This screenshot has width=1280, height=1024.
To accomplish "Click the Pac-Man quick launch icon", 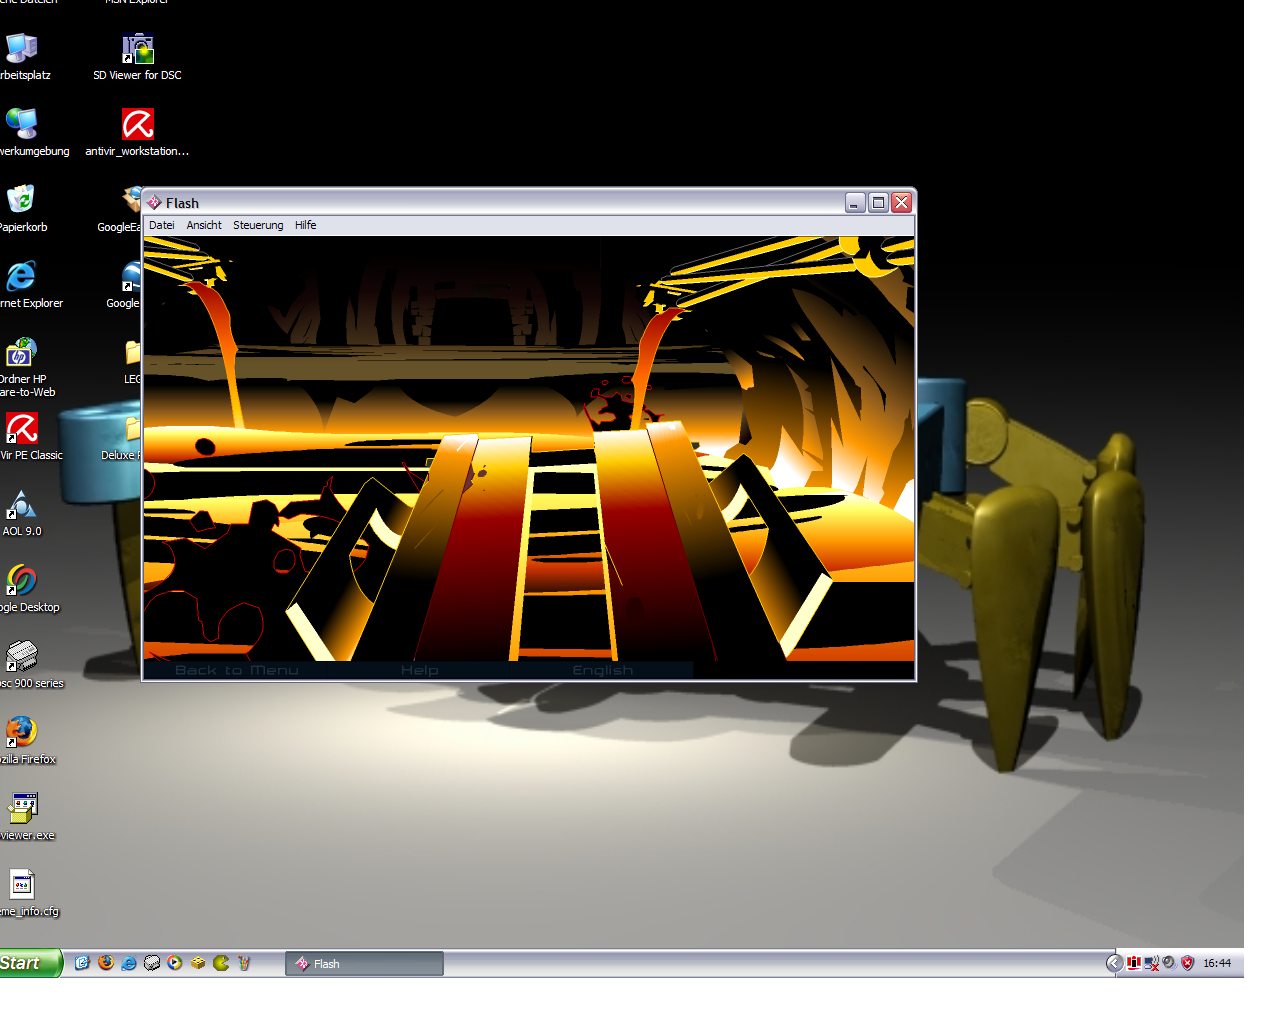I will pos(221,963).
